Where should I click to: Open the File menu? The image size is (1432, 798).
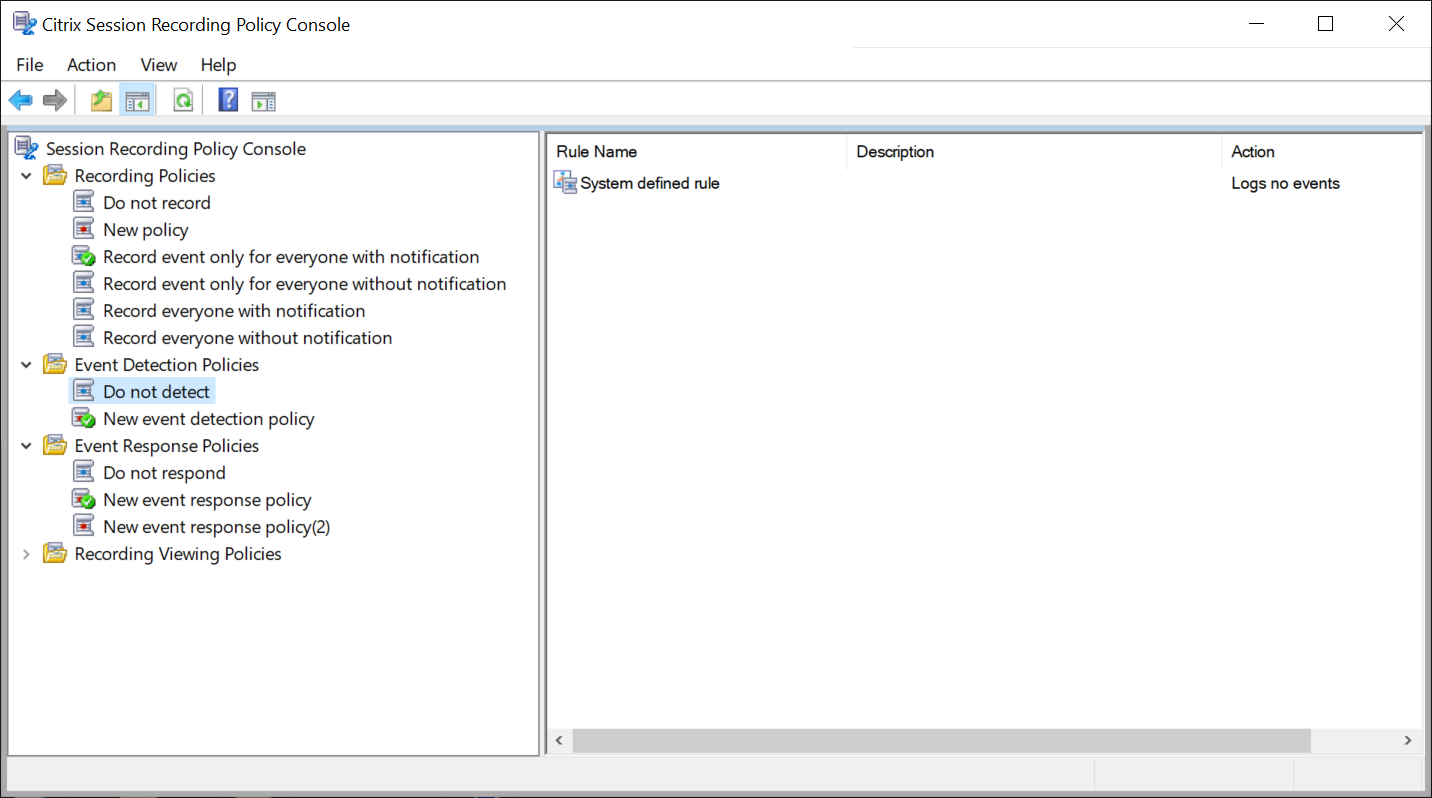click(x=30, y=65)
